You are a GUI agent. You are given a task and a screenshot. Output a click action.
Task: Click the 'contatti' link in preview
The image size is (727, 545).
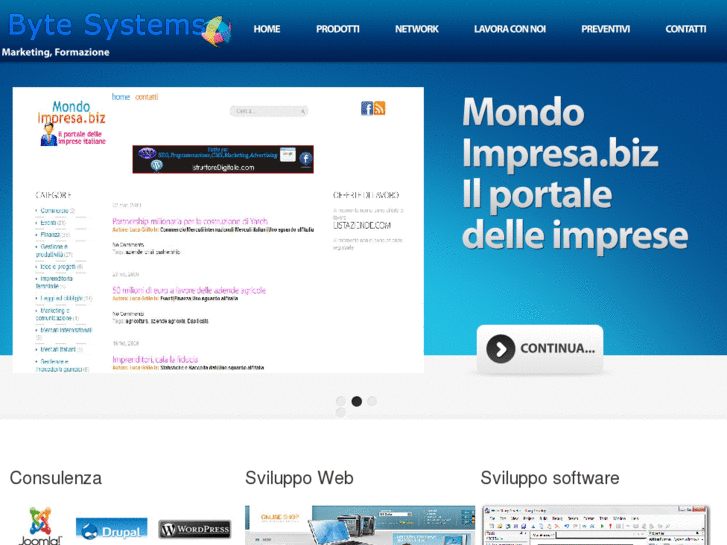[x=147, y=97]
